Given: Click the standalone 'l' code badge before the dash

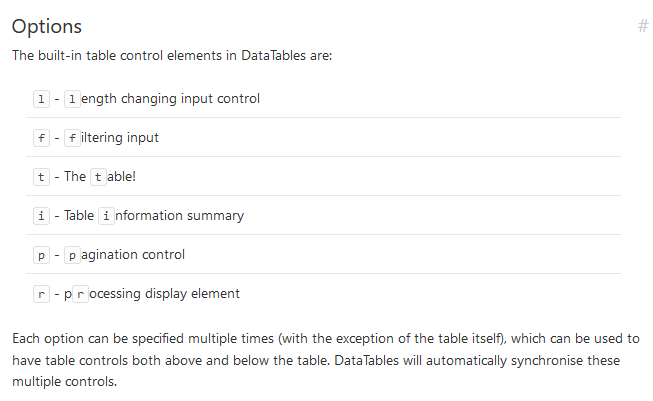Looking at the screenshot, I should [x=41, y=98].
